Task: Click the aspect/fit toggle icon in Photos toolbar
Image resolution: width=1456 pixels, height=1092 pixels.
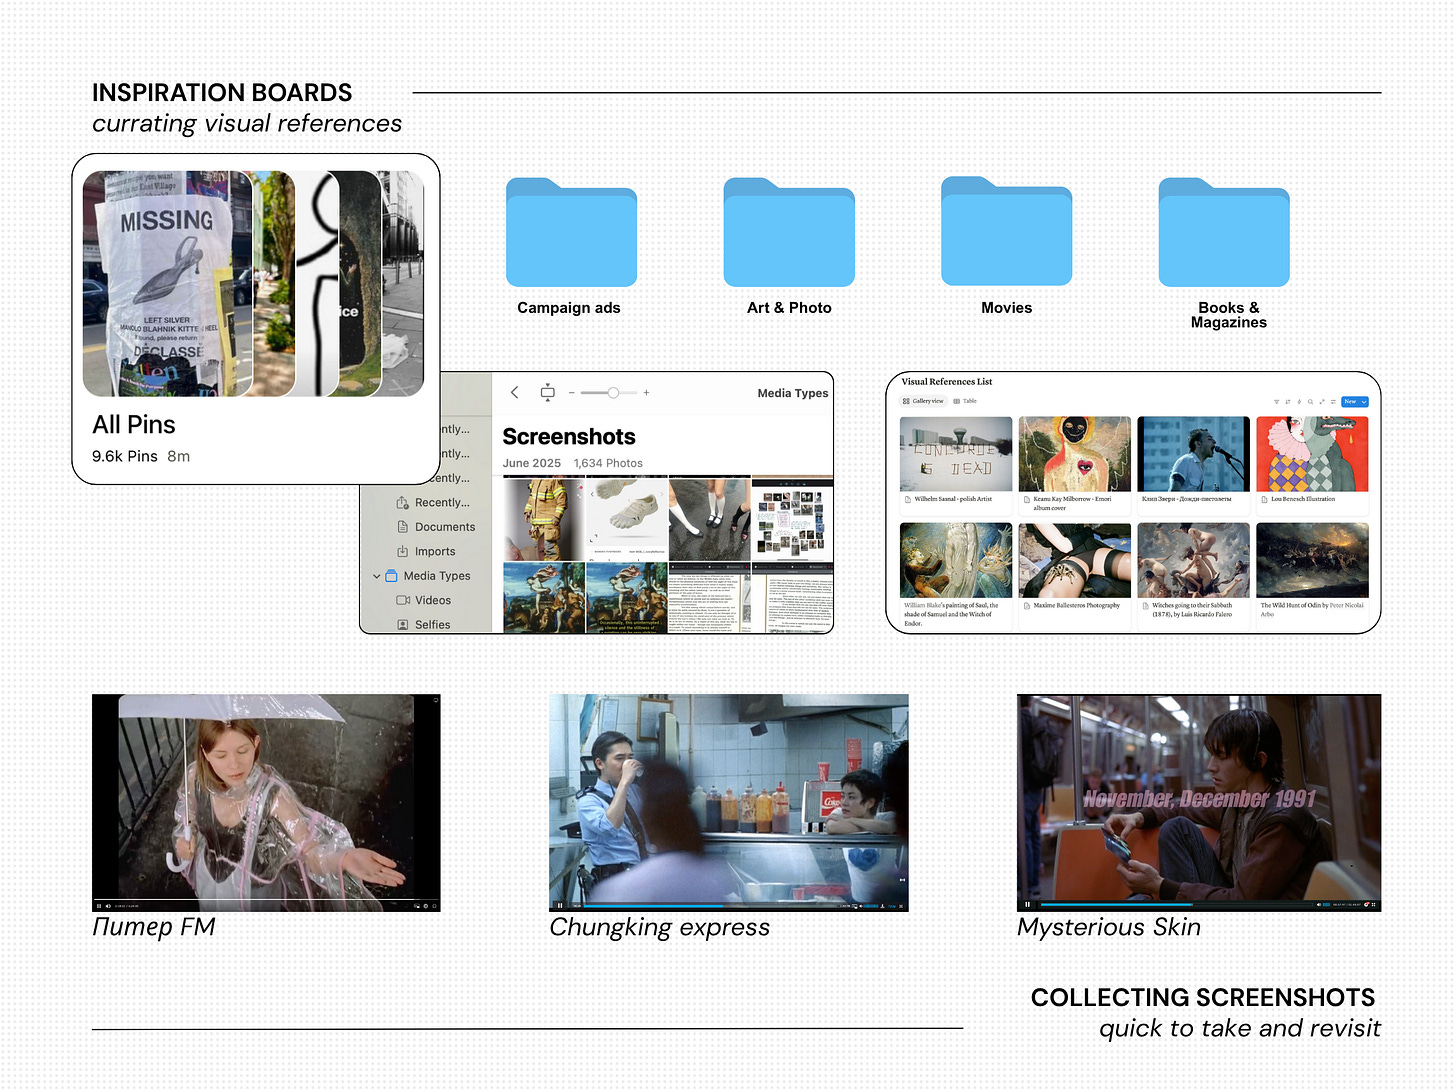Action: [547, 392]
